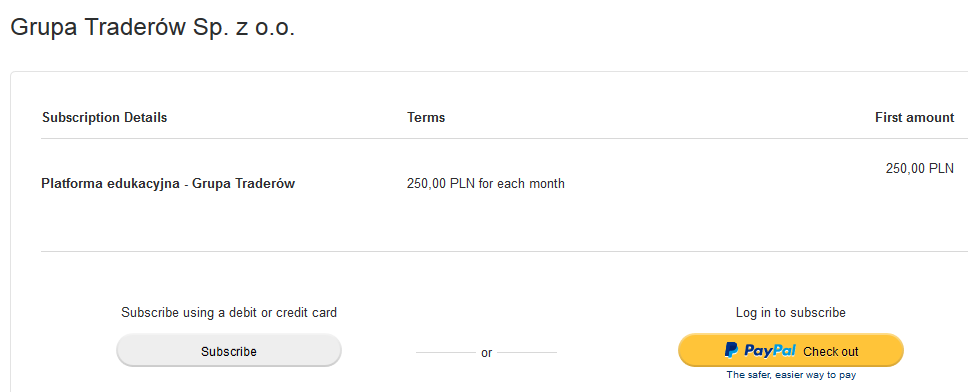Select the Grupa Traderów Sp. z o.o. heading
This screenshot has height=392, width=968.
point(152,28)
